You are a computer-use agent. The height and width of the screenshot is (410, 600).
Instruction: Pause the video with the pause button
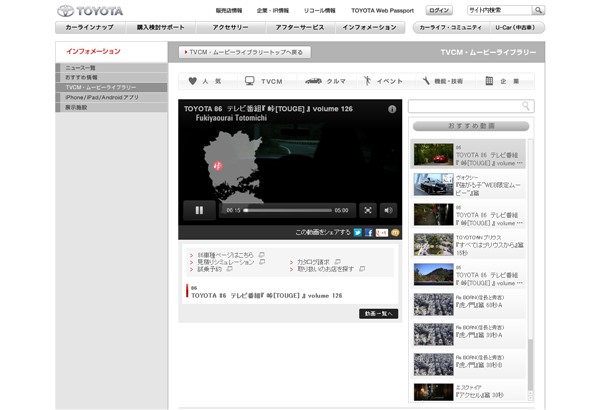[x=199, y=210]
